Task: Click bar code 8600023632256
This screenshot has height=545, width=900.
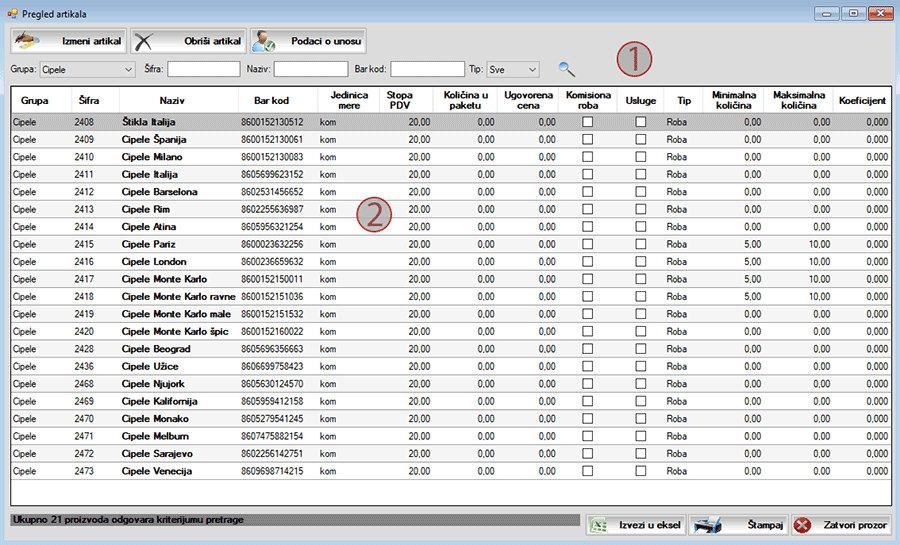Action: pyautogui.click(x=272, y=244)
